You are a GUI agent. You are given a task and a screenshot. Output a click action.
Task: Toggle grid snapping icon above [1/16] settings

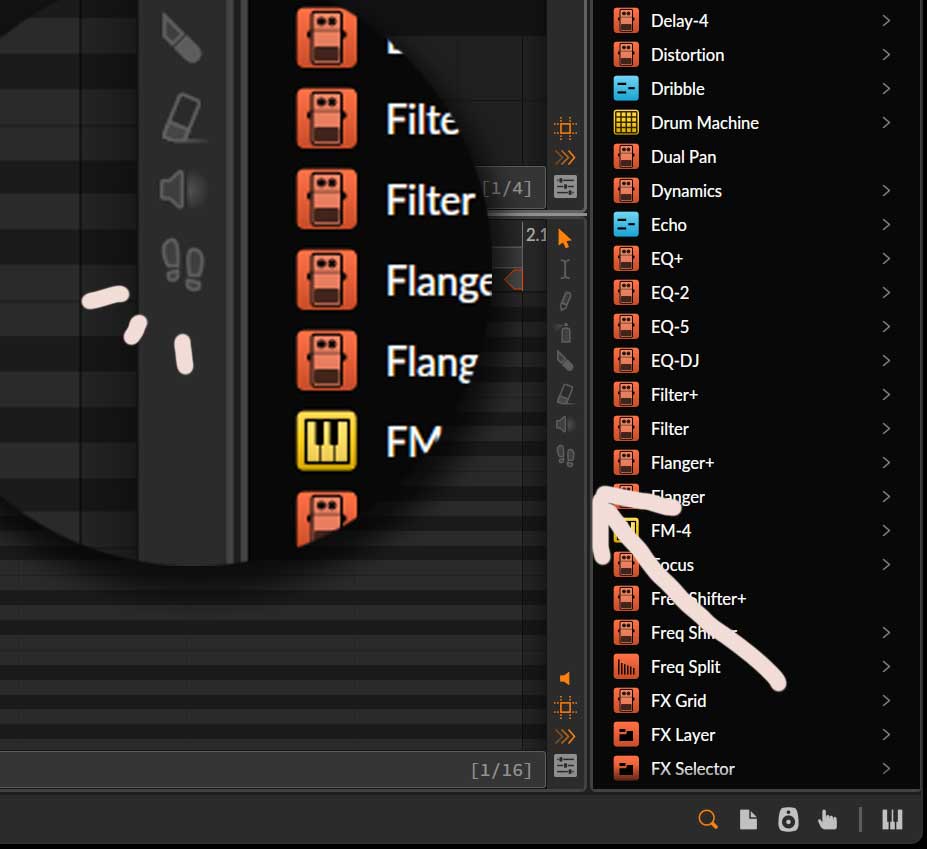tap(565, 707)
